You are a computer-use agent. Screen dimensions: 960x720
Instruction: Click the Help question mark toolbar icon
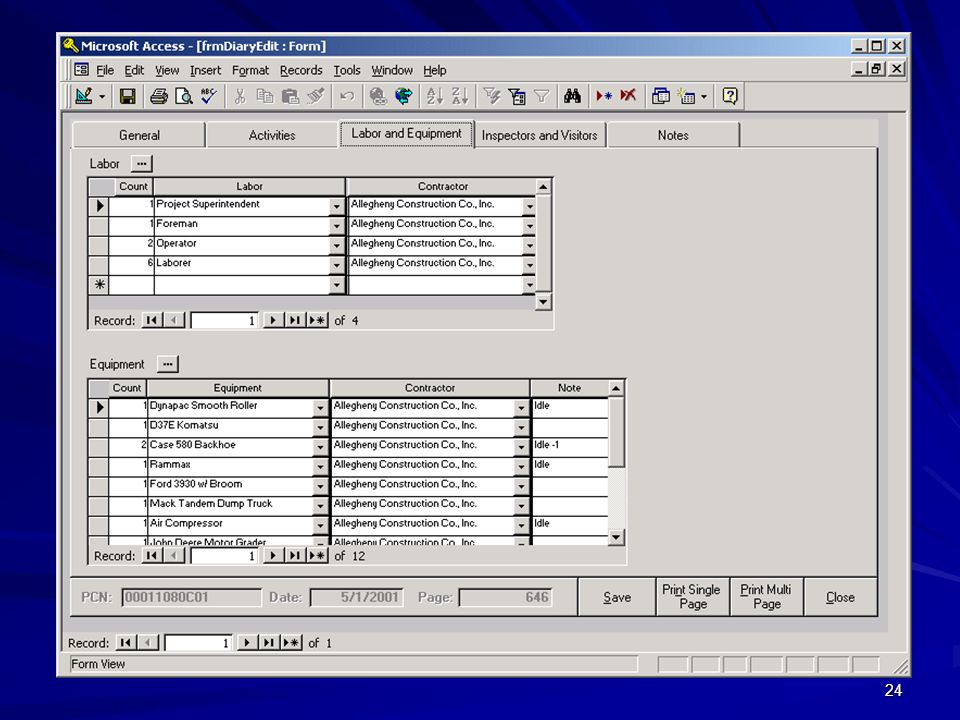point(730,96)
